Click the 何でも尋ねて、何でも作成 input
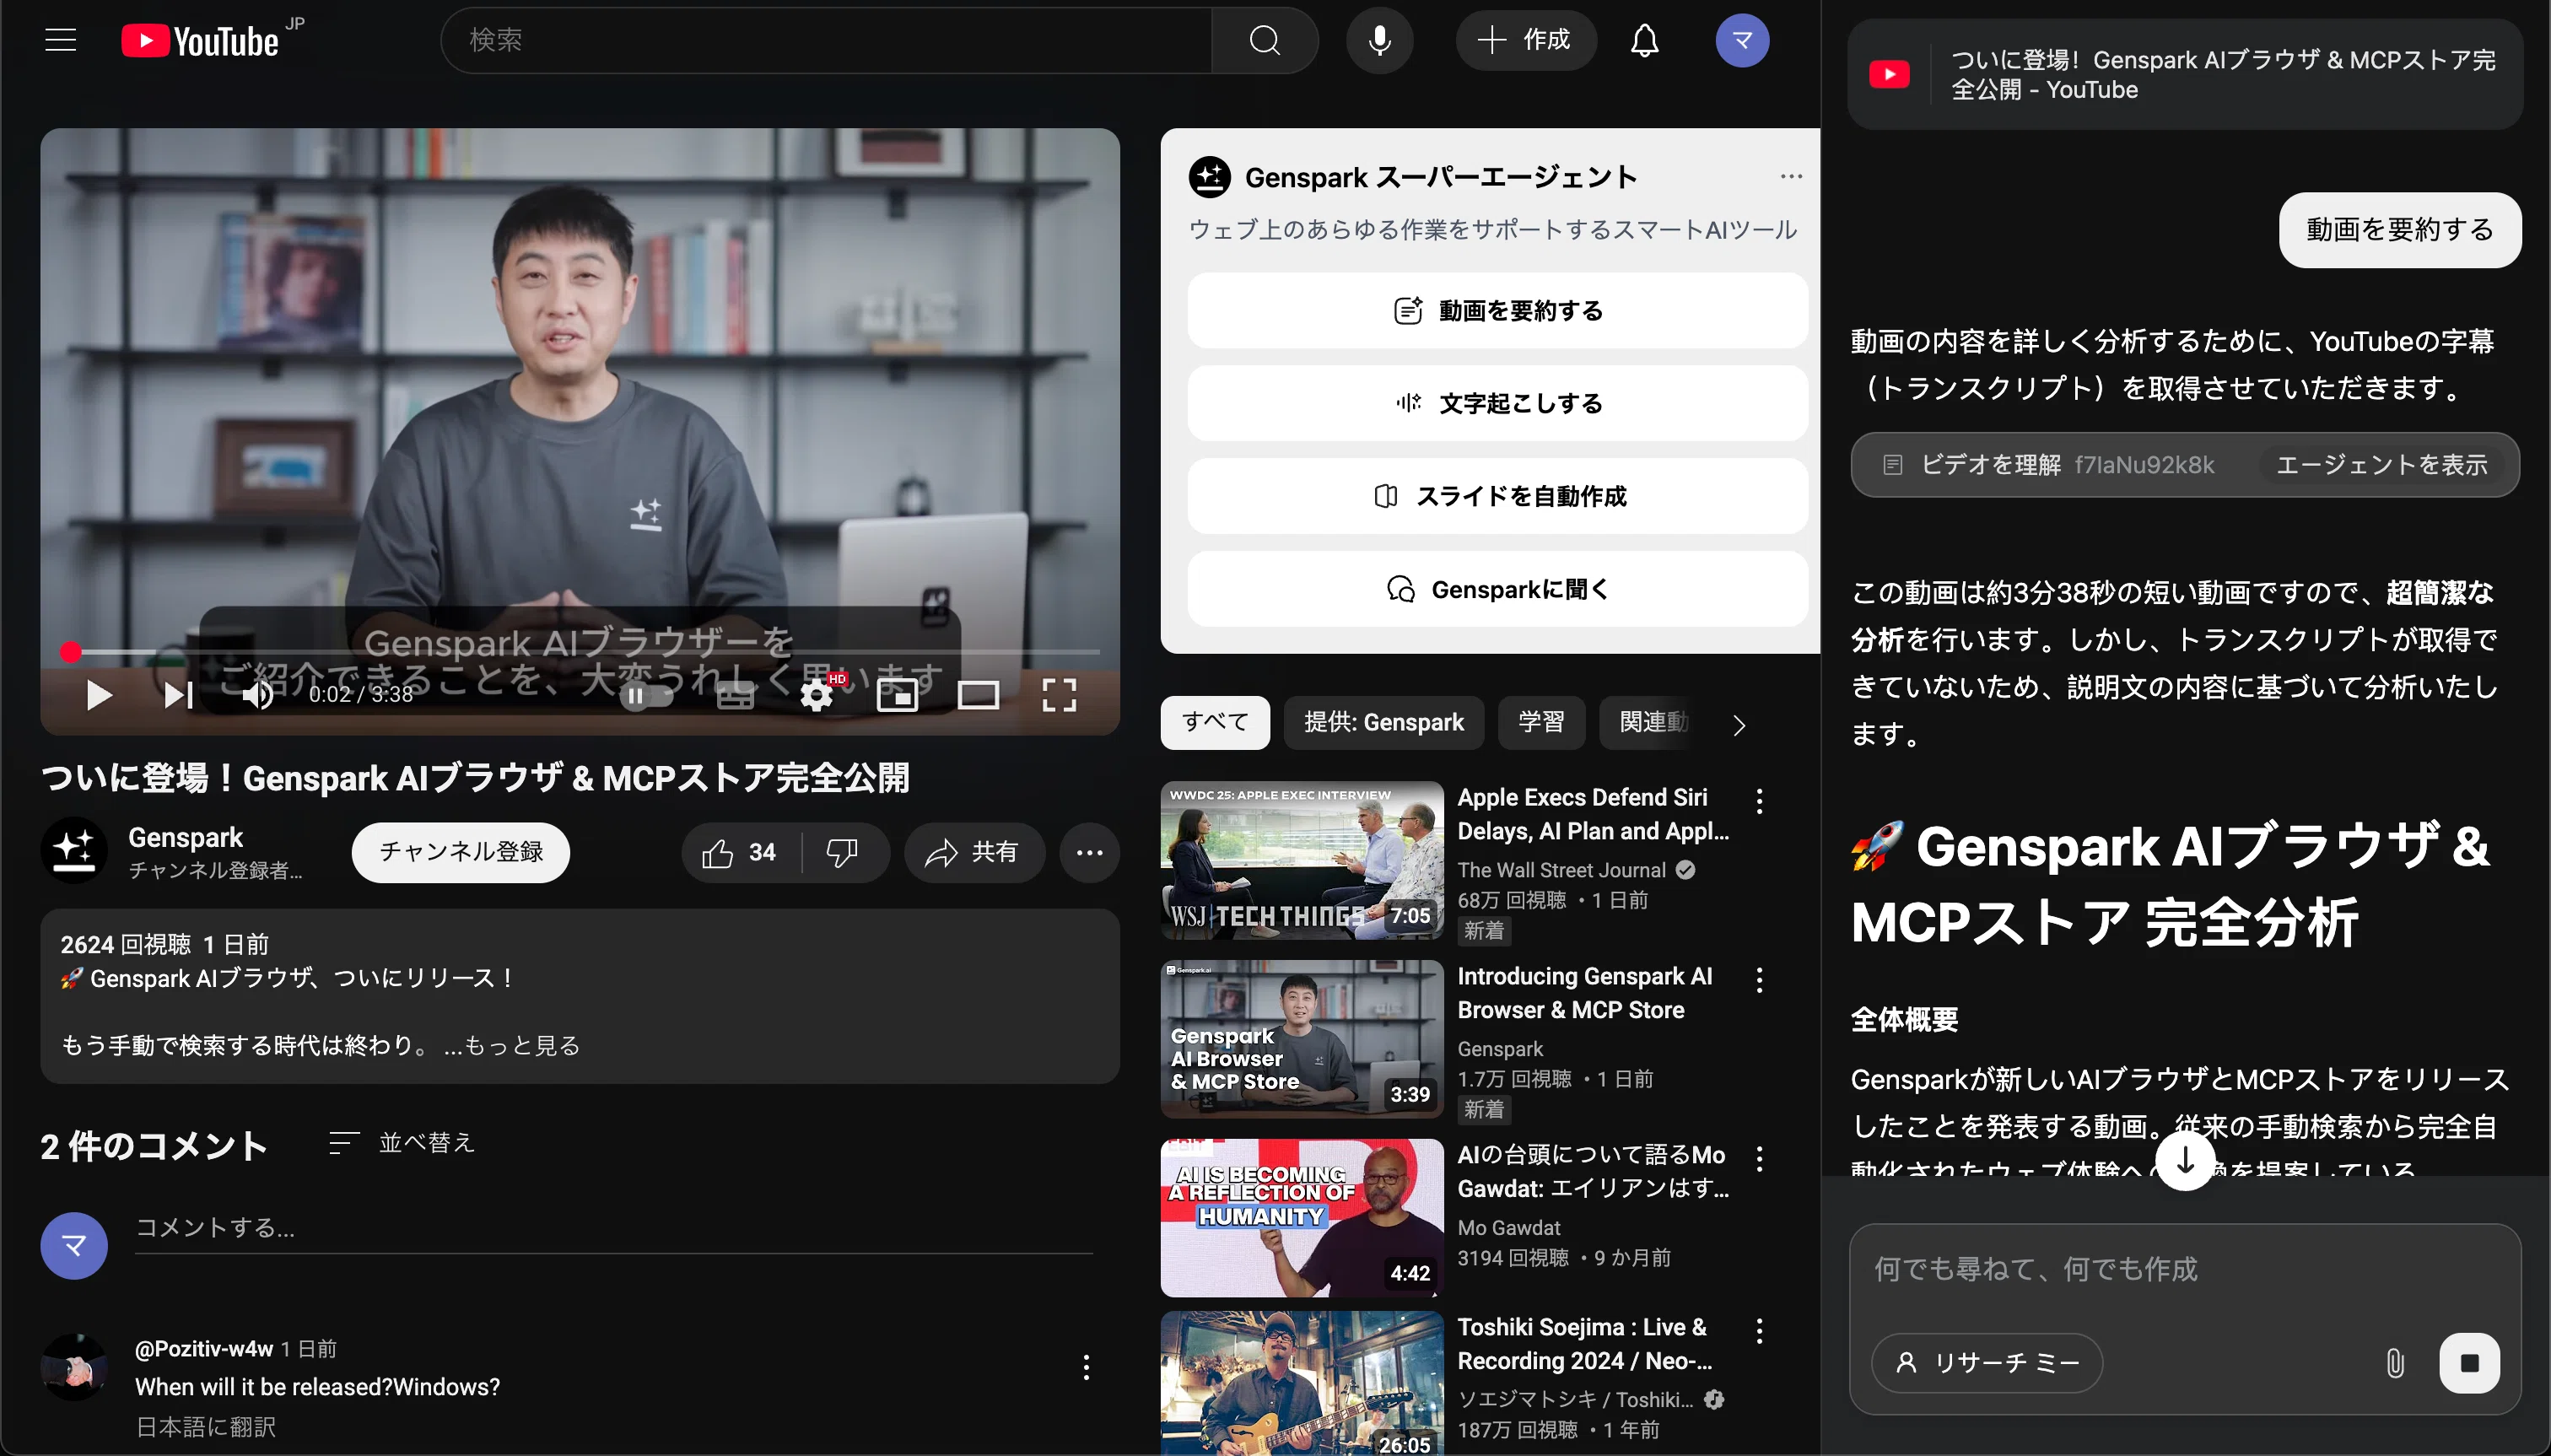Viewport: 2551px width, 1456px height. (x=2184, y=1270)
